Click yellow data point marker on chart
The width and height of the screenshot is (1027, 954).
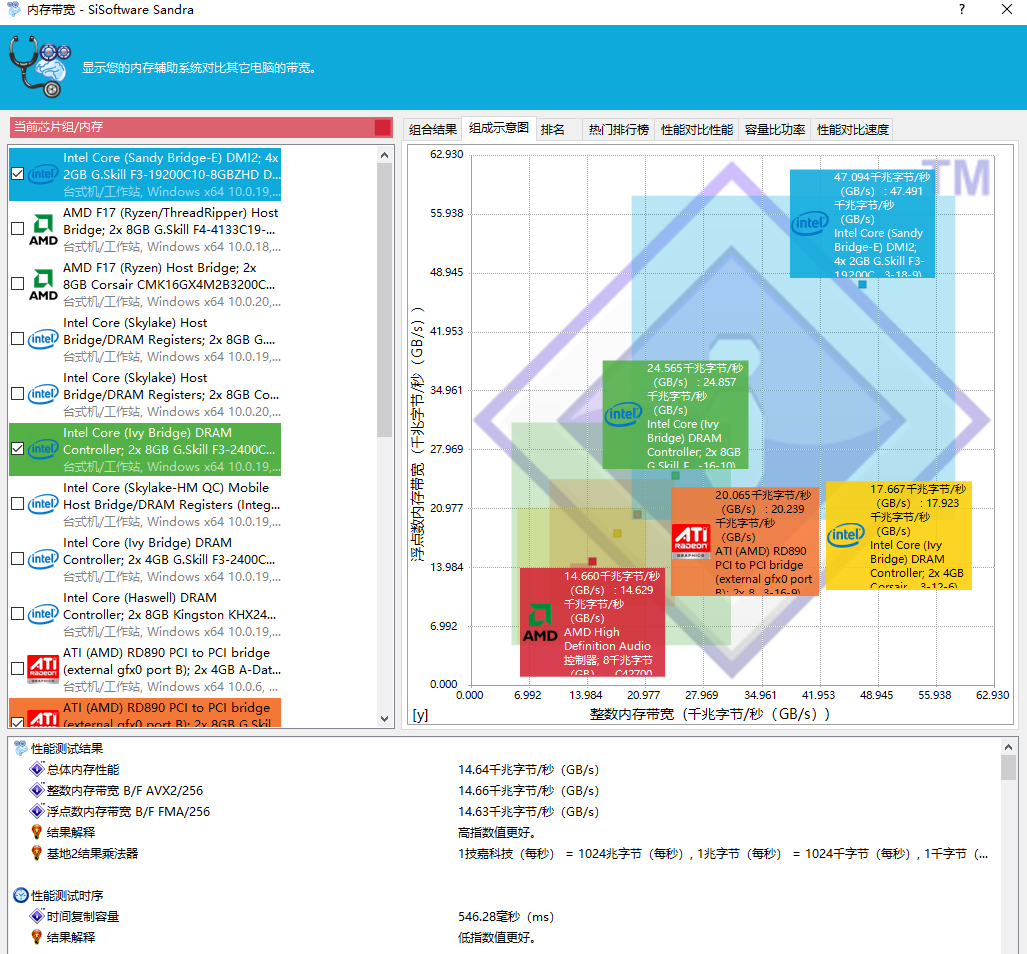[617, 534]
